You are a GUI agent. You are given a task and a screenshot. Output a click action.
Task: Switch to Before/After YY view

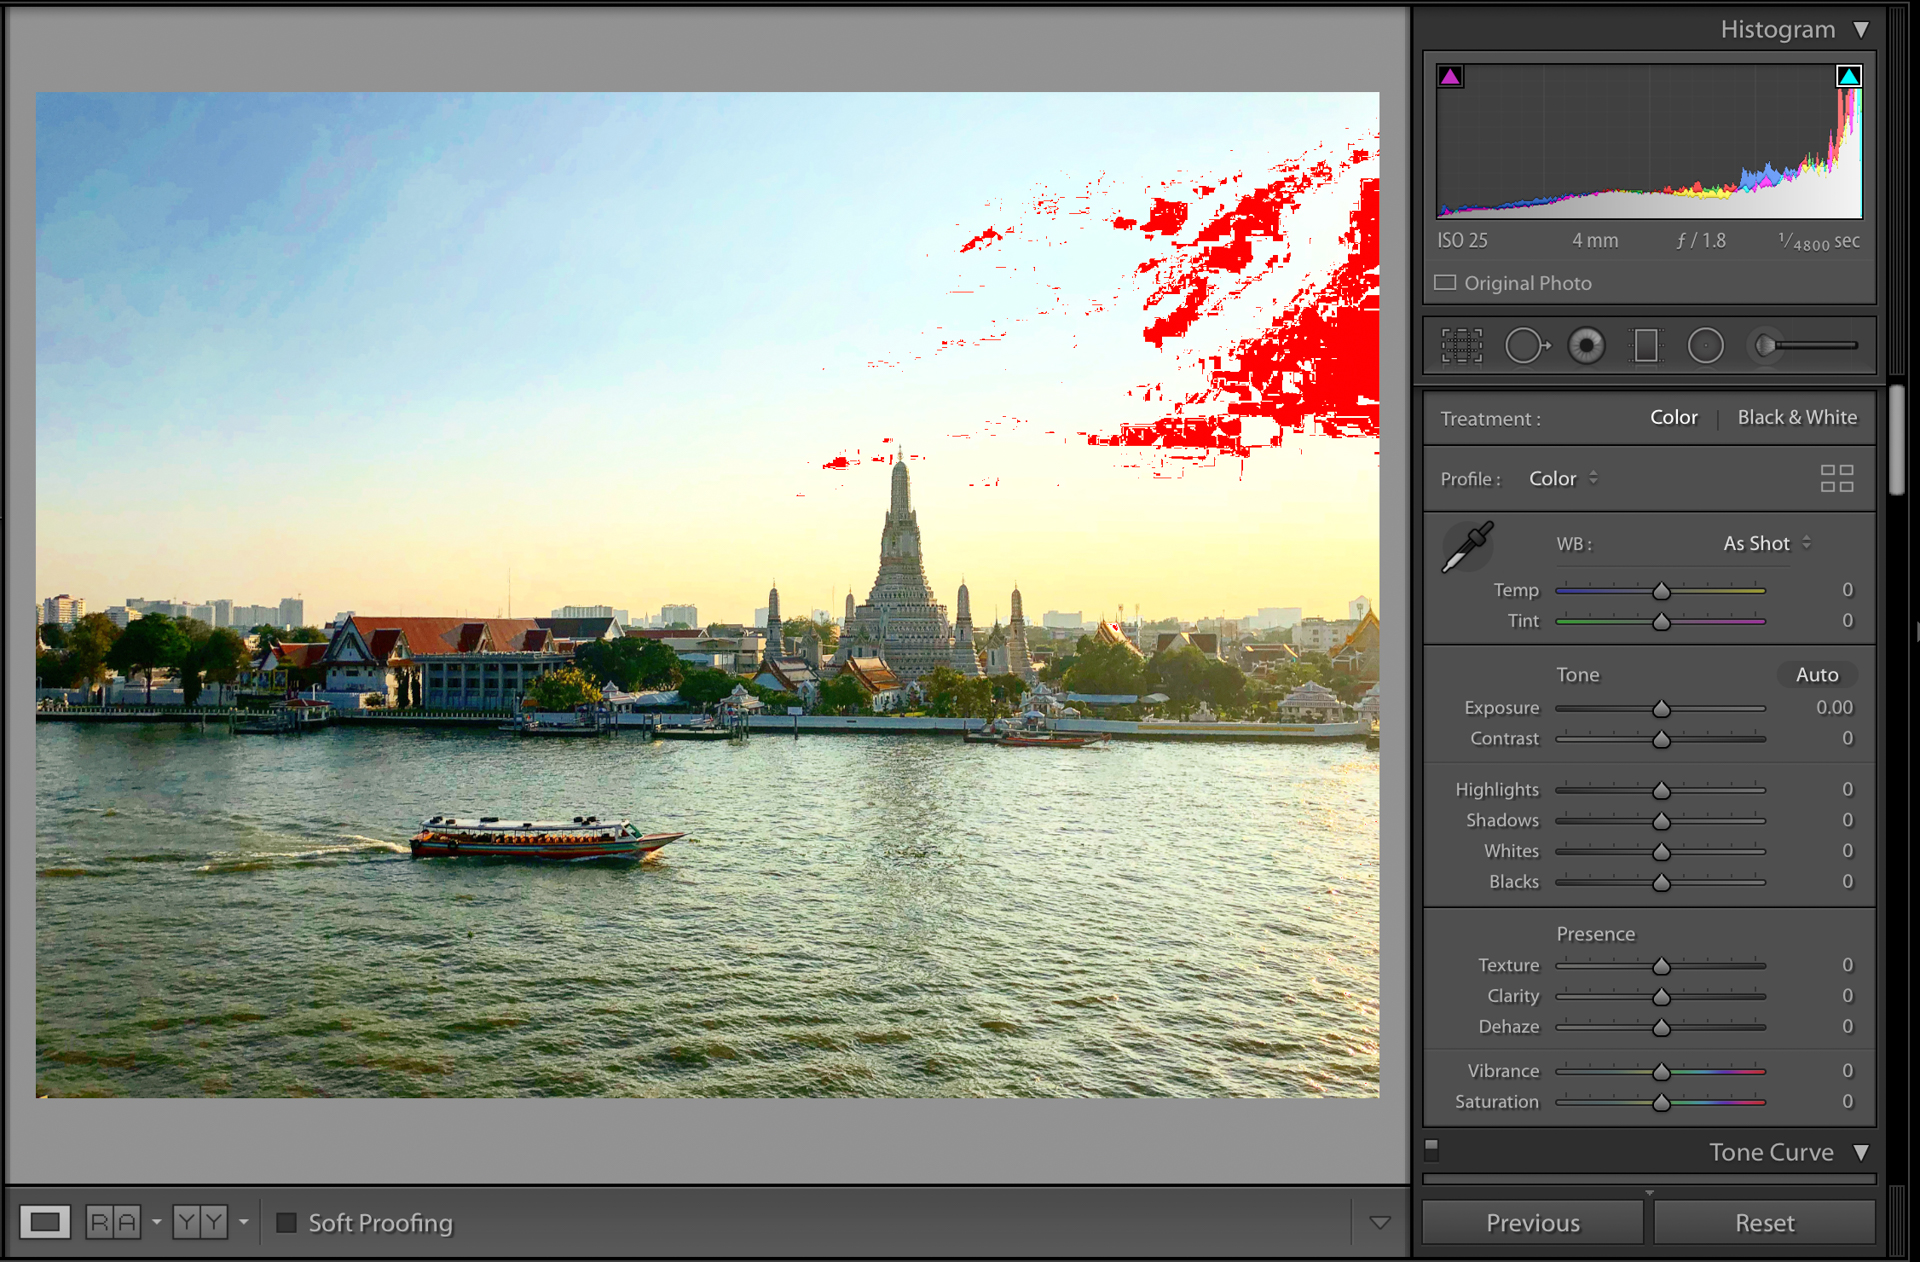pyautogui.click(x=200, y=1222)
